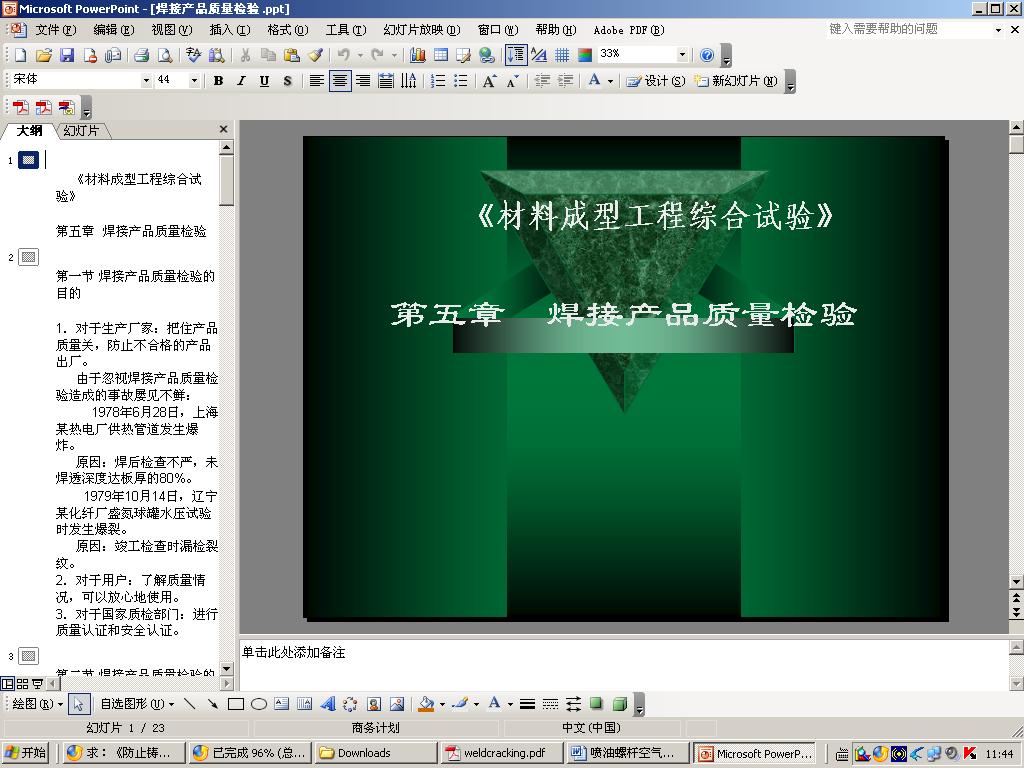Viewport: 1024px width, 768px height.
Task: Open the 33% zoom dropdown
Action: click(x=682, y=55)
